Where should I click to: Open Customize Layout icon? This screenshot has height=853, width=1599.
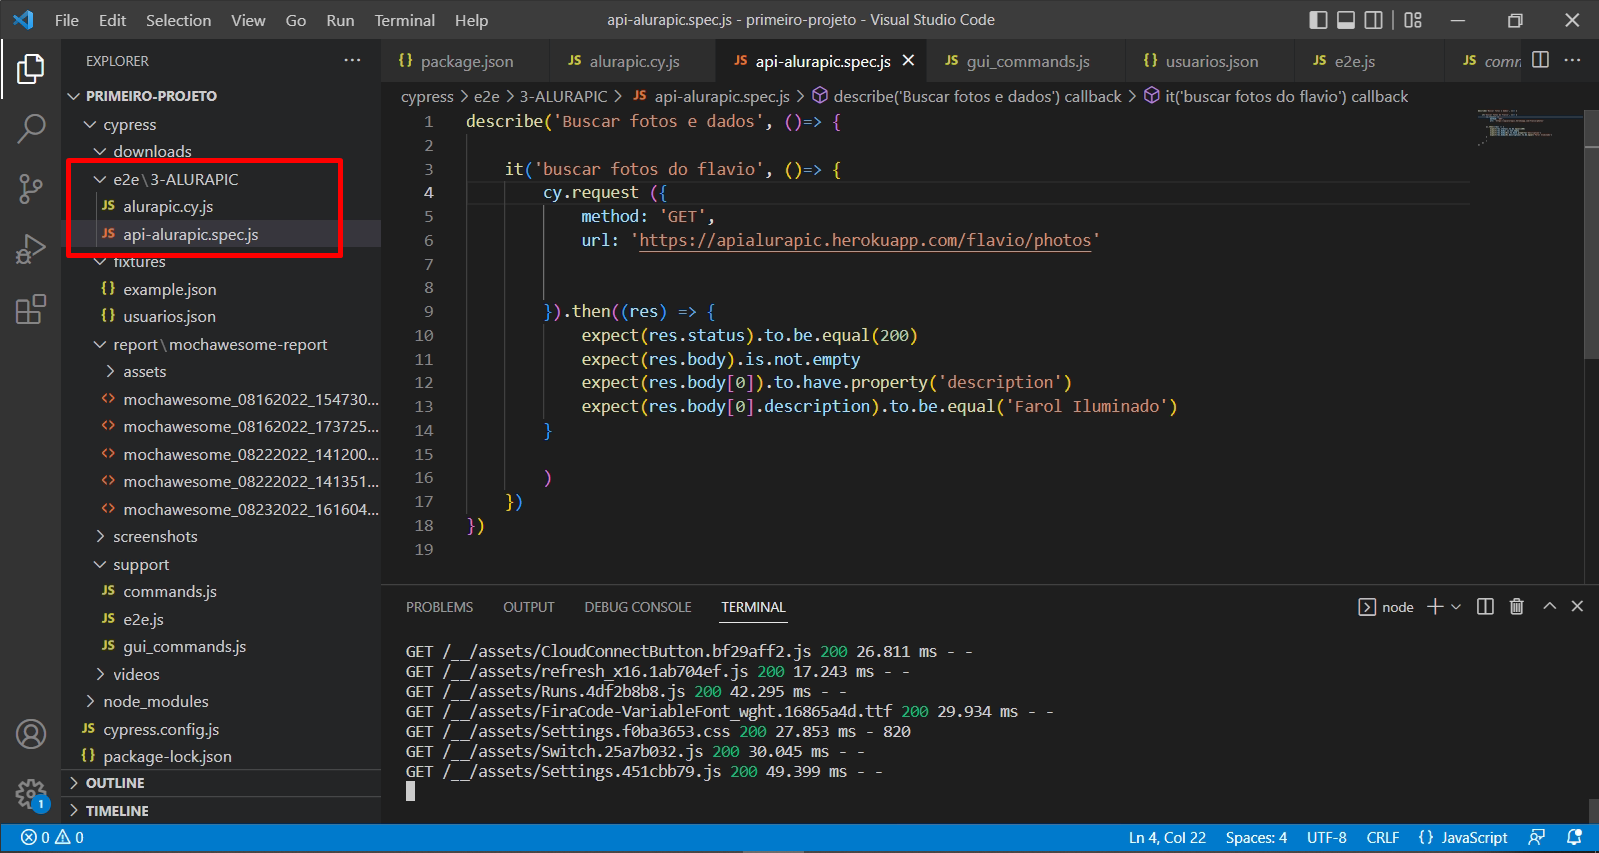1412,20
